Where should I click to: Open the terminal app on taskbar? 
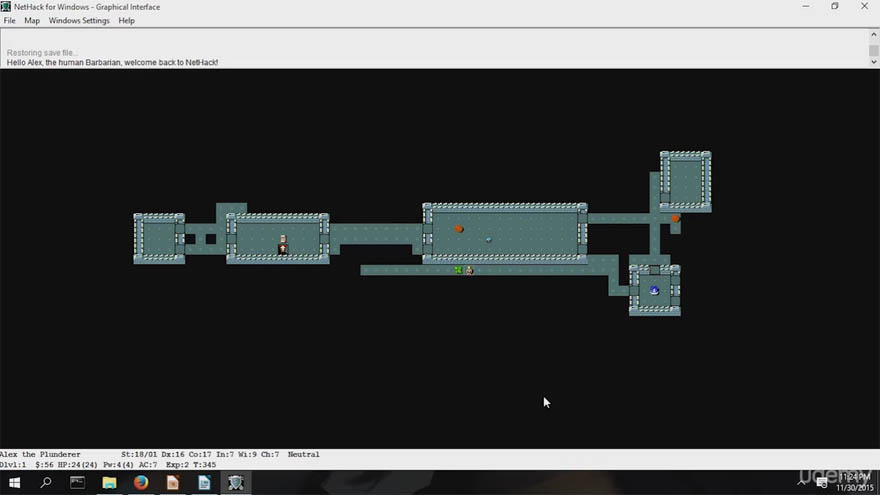77,483
